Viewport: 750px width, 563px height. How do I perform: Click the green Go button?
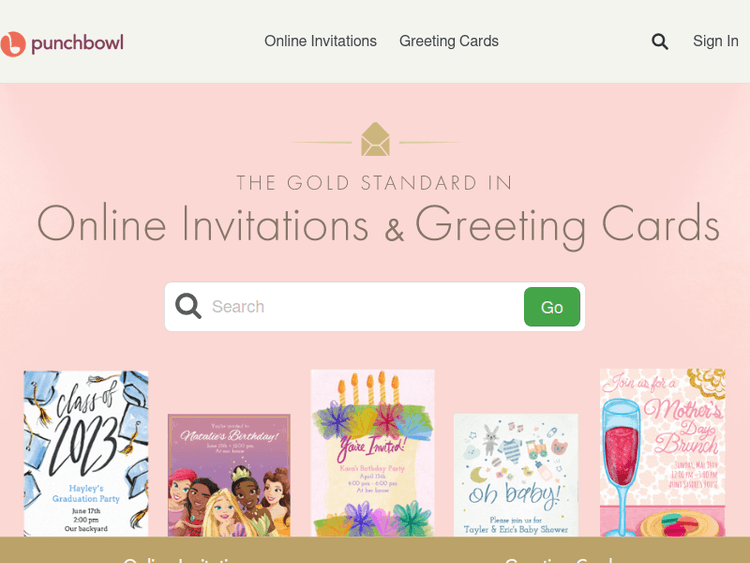click(552, 307)
